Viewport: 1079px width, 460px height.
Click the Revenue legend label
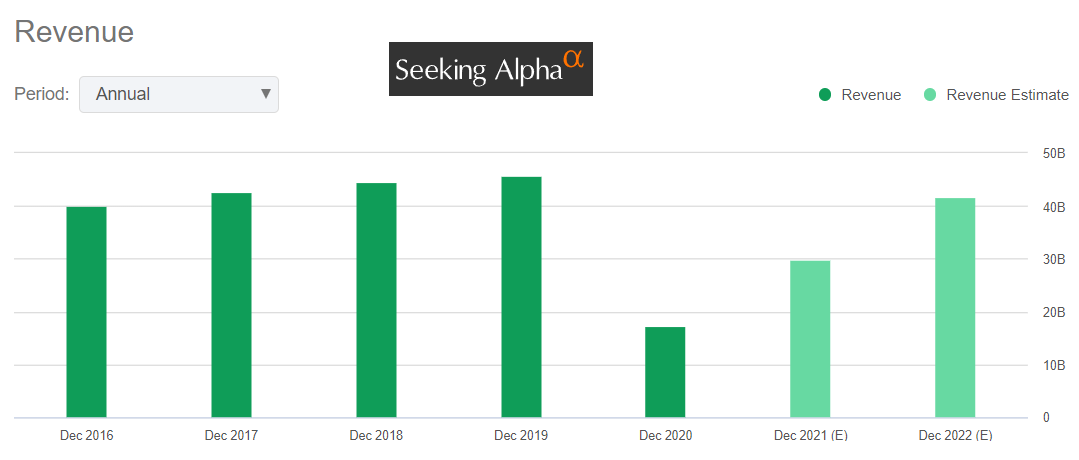tap(871, 95)
